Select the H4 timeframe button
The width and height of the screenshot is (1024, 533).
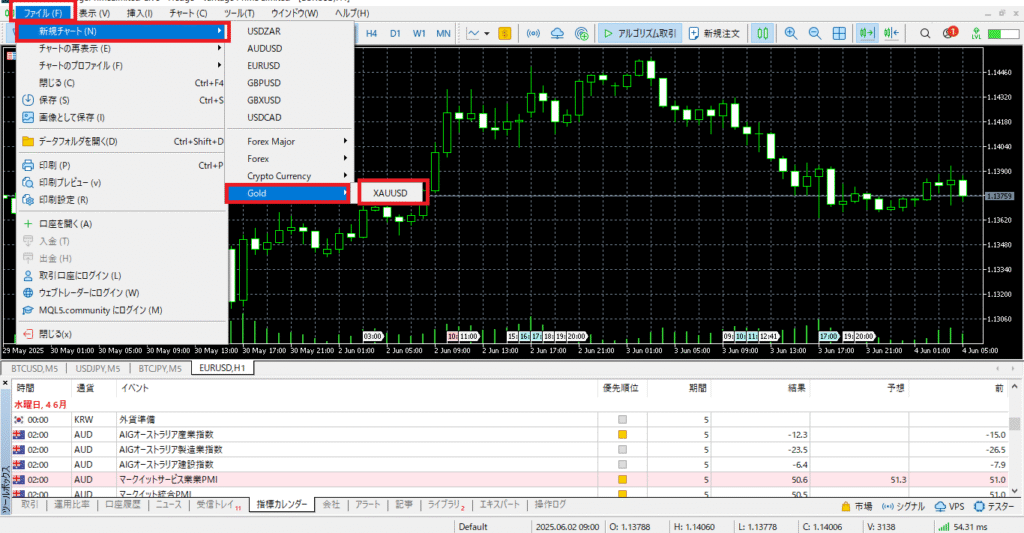pyautogui.click(x=371, y=33)
